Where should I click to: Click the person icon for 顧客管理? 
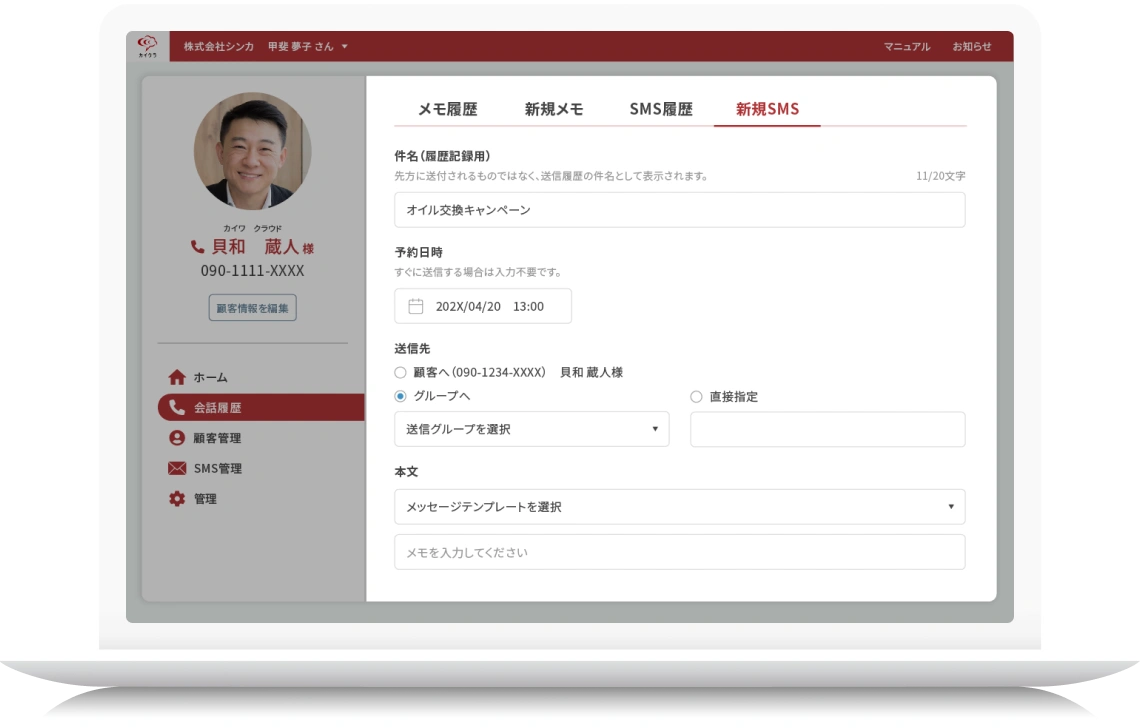(177, 438)
